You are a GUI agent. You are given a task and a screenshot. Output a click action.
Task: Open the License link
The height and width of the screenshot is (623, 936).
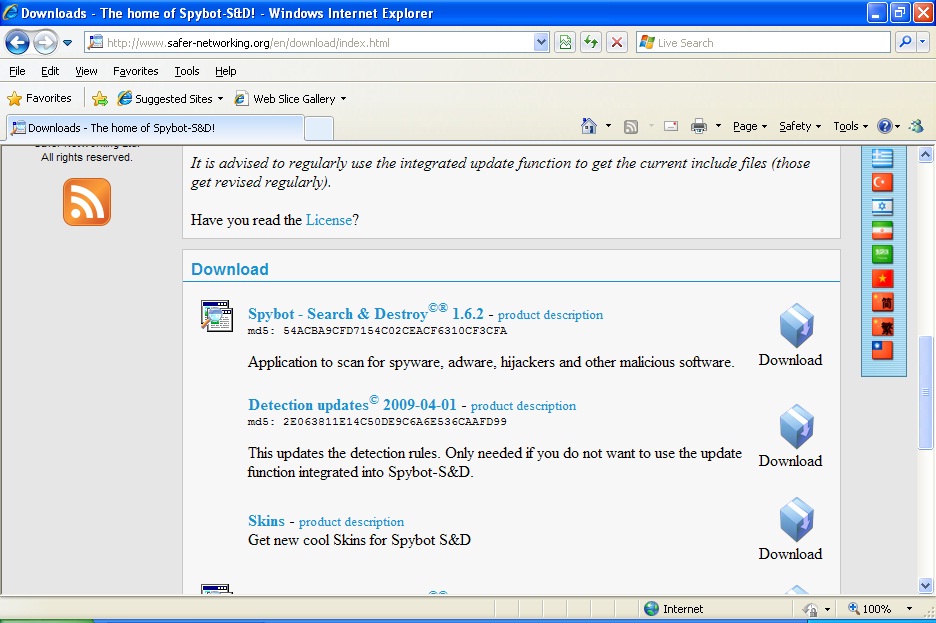(328, 220)
